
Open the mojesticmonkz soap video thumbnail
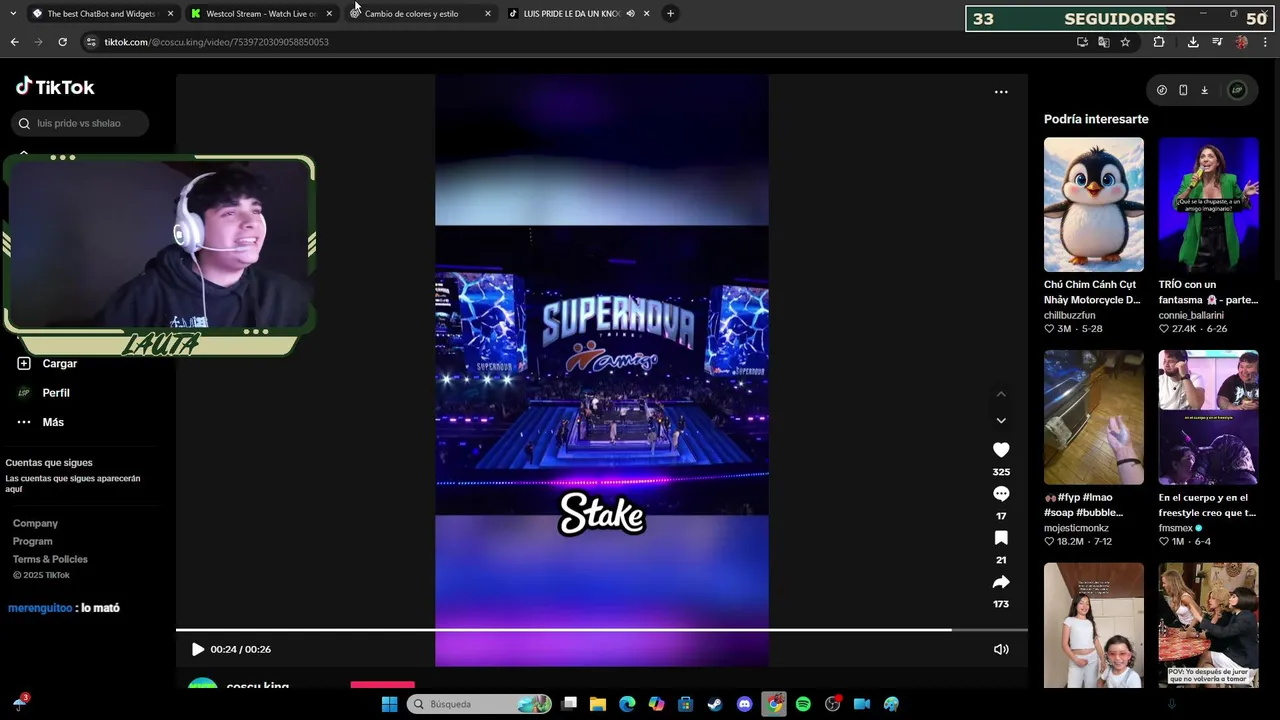click(x=1093, y=417)
